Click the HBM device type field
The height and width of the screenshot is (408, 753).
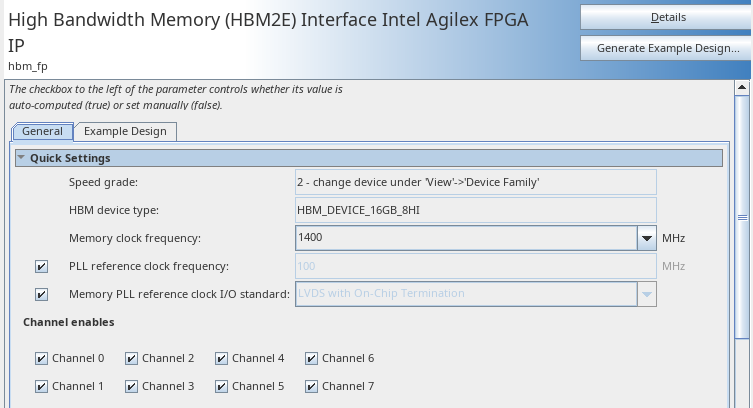475,210
